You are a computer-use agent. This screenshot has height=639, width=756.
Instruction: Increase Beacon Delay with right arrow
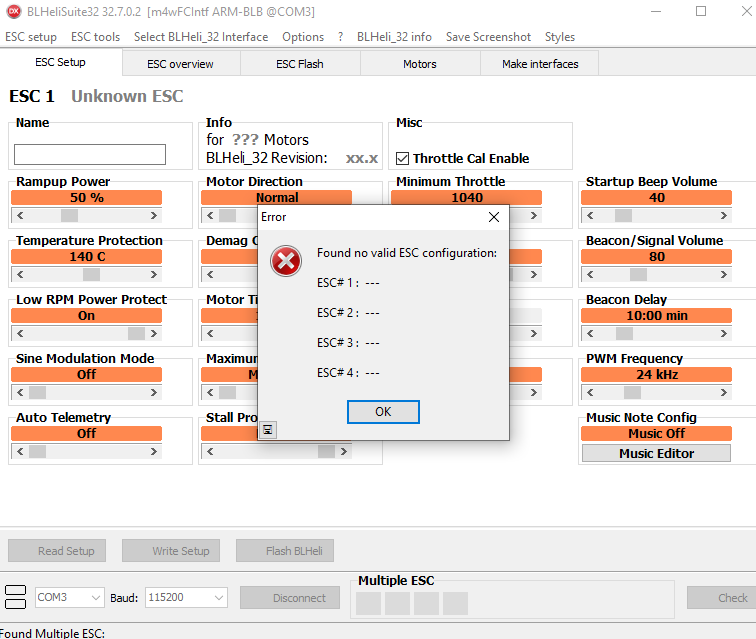(724, 333)
